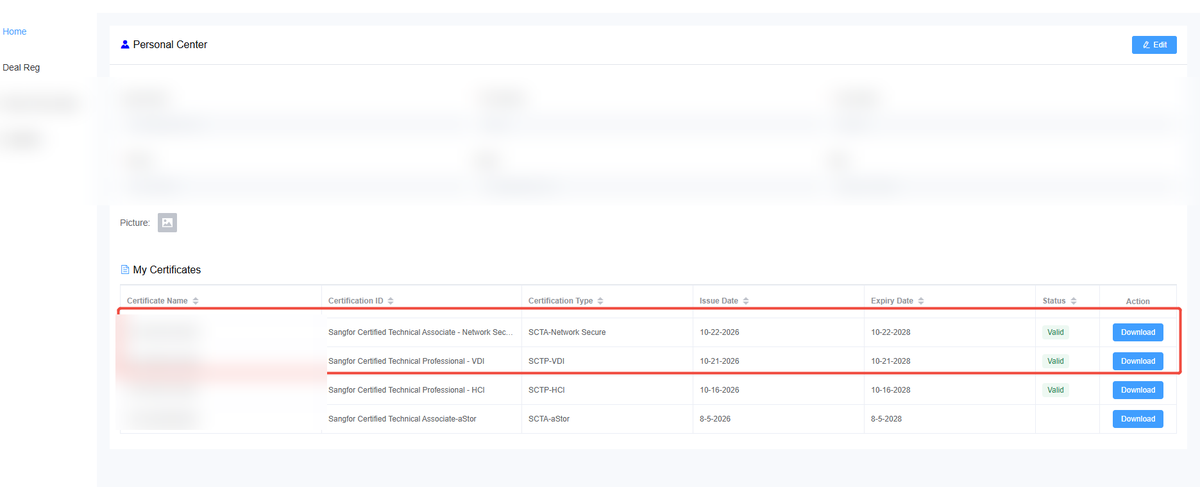Select the text 'Sangfor Certified Technical Associate-aStor'
The height and width of the screenshot is (487, 1200).
[x=402, y=419]
